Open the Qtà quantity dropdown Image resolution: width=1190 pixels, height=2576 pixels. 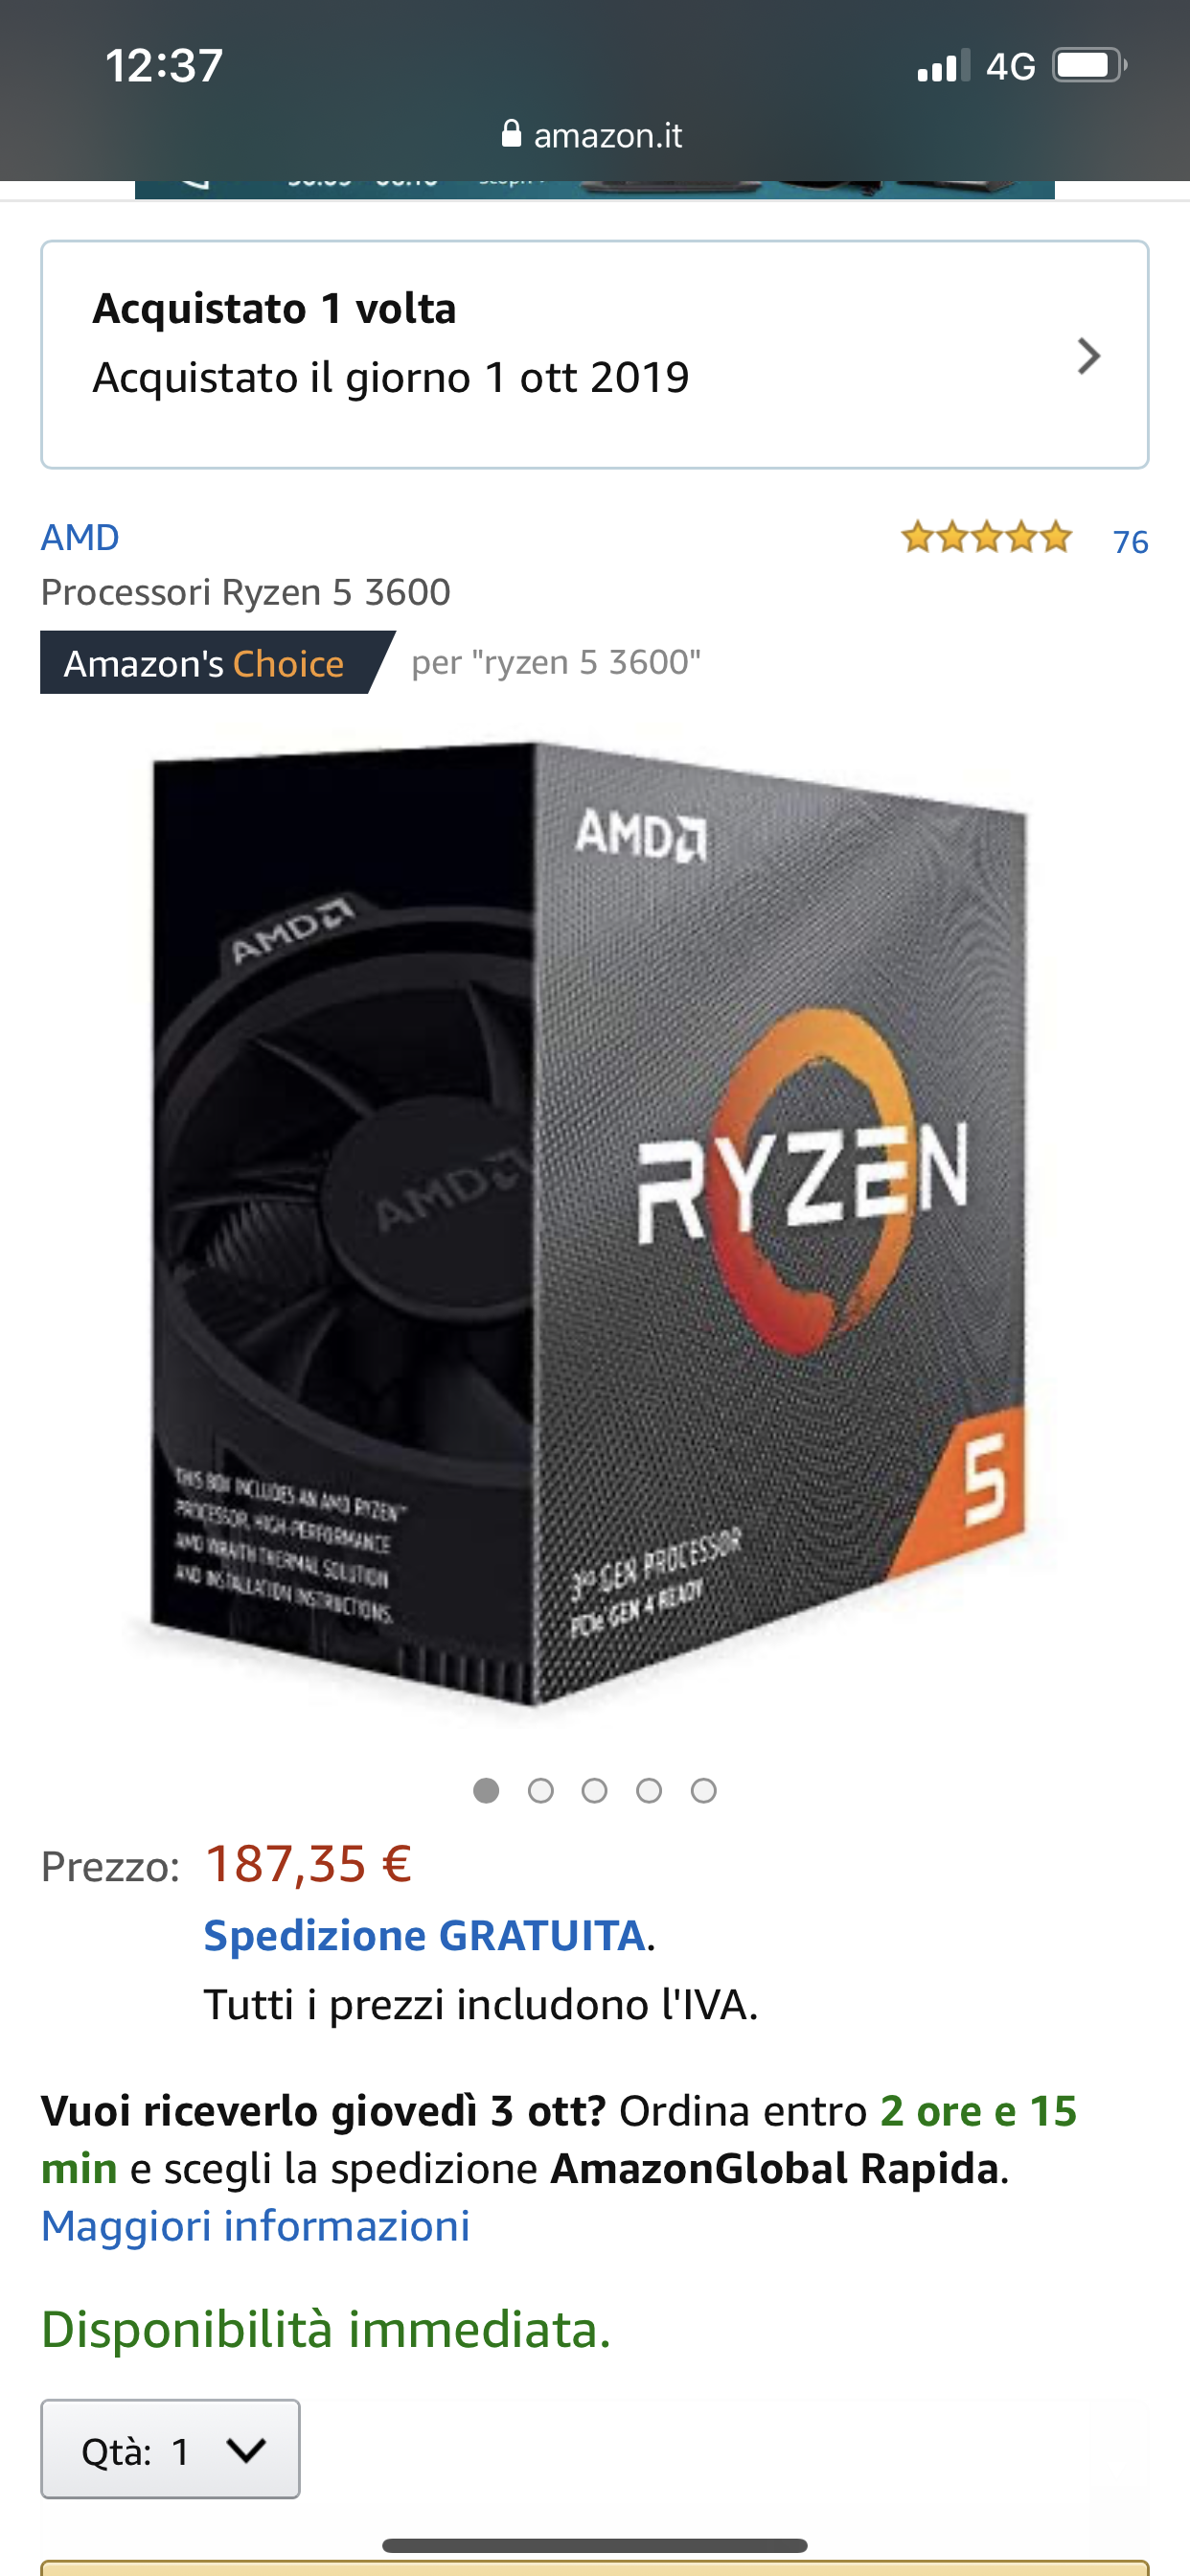click(x=170, y=2449)
